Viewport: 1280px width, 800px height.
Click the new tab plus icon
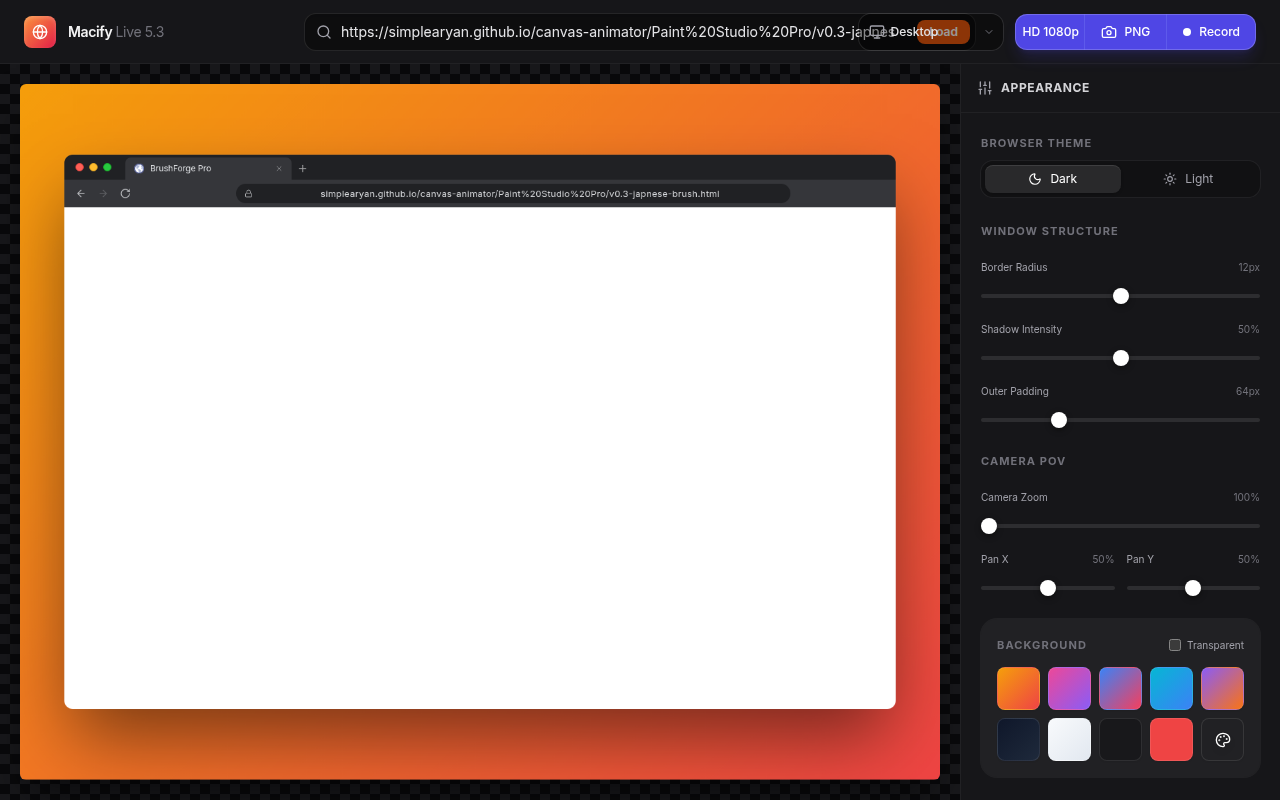(303, 168)
